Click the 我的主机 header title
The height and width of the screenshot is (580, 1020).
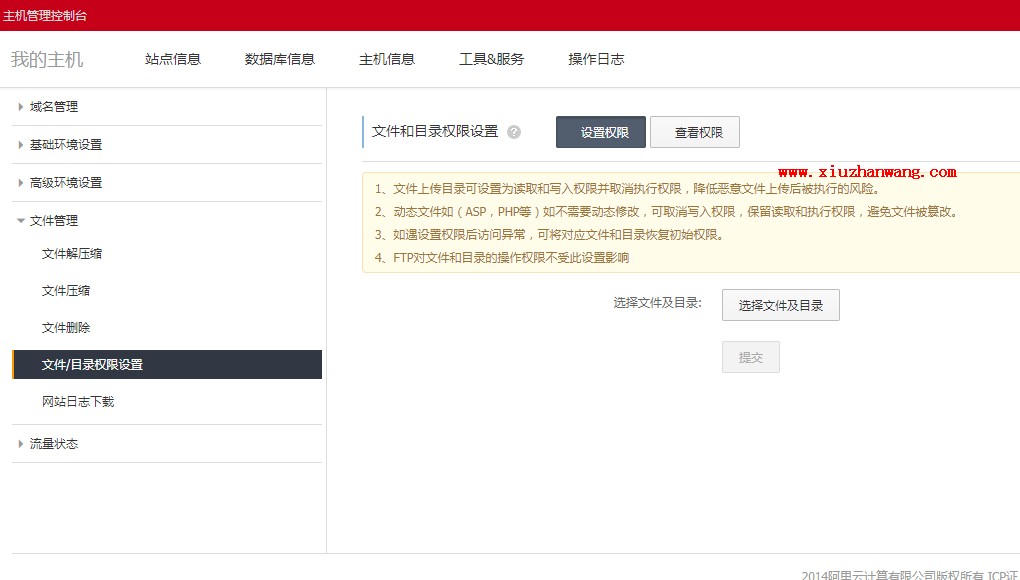47,59
